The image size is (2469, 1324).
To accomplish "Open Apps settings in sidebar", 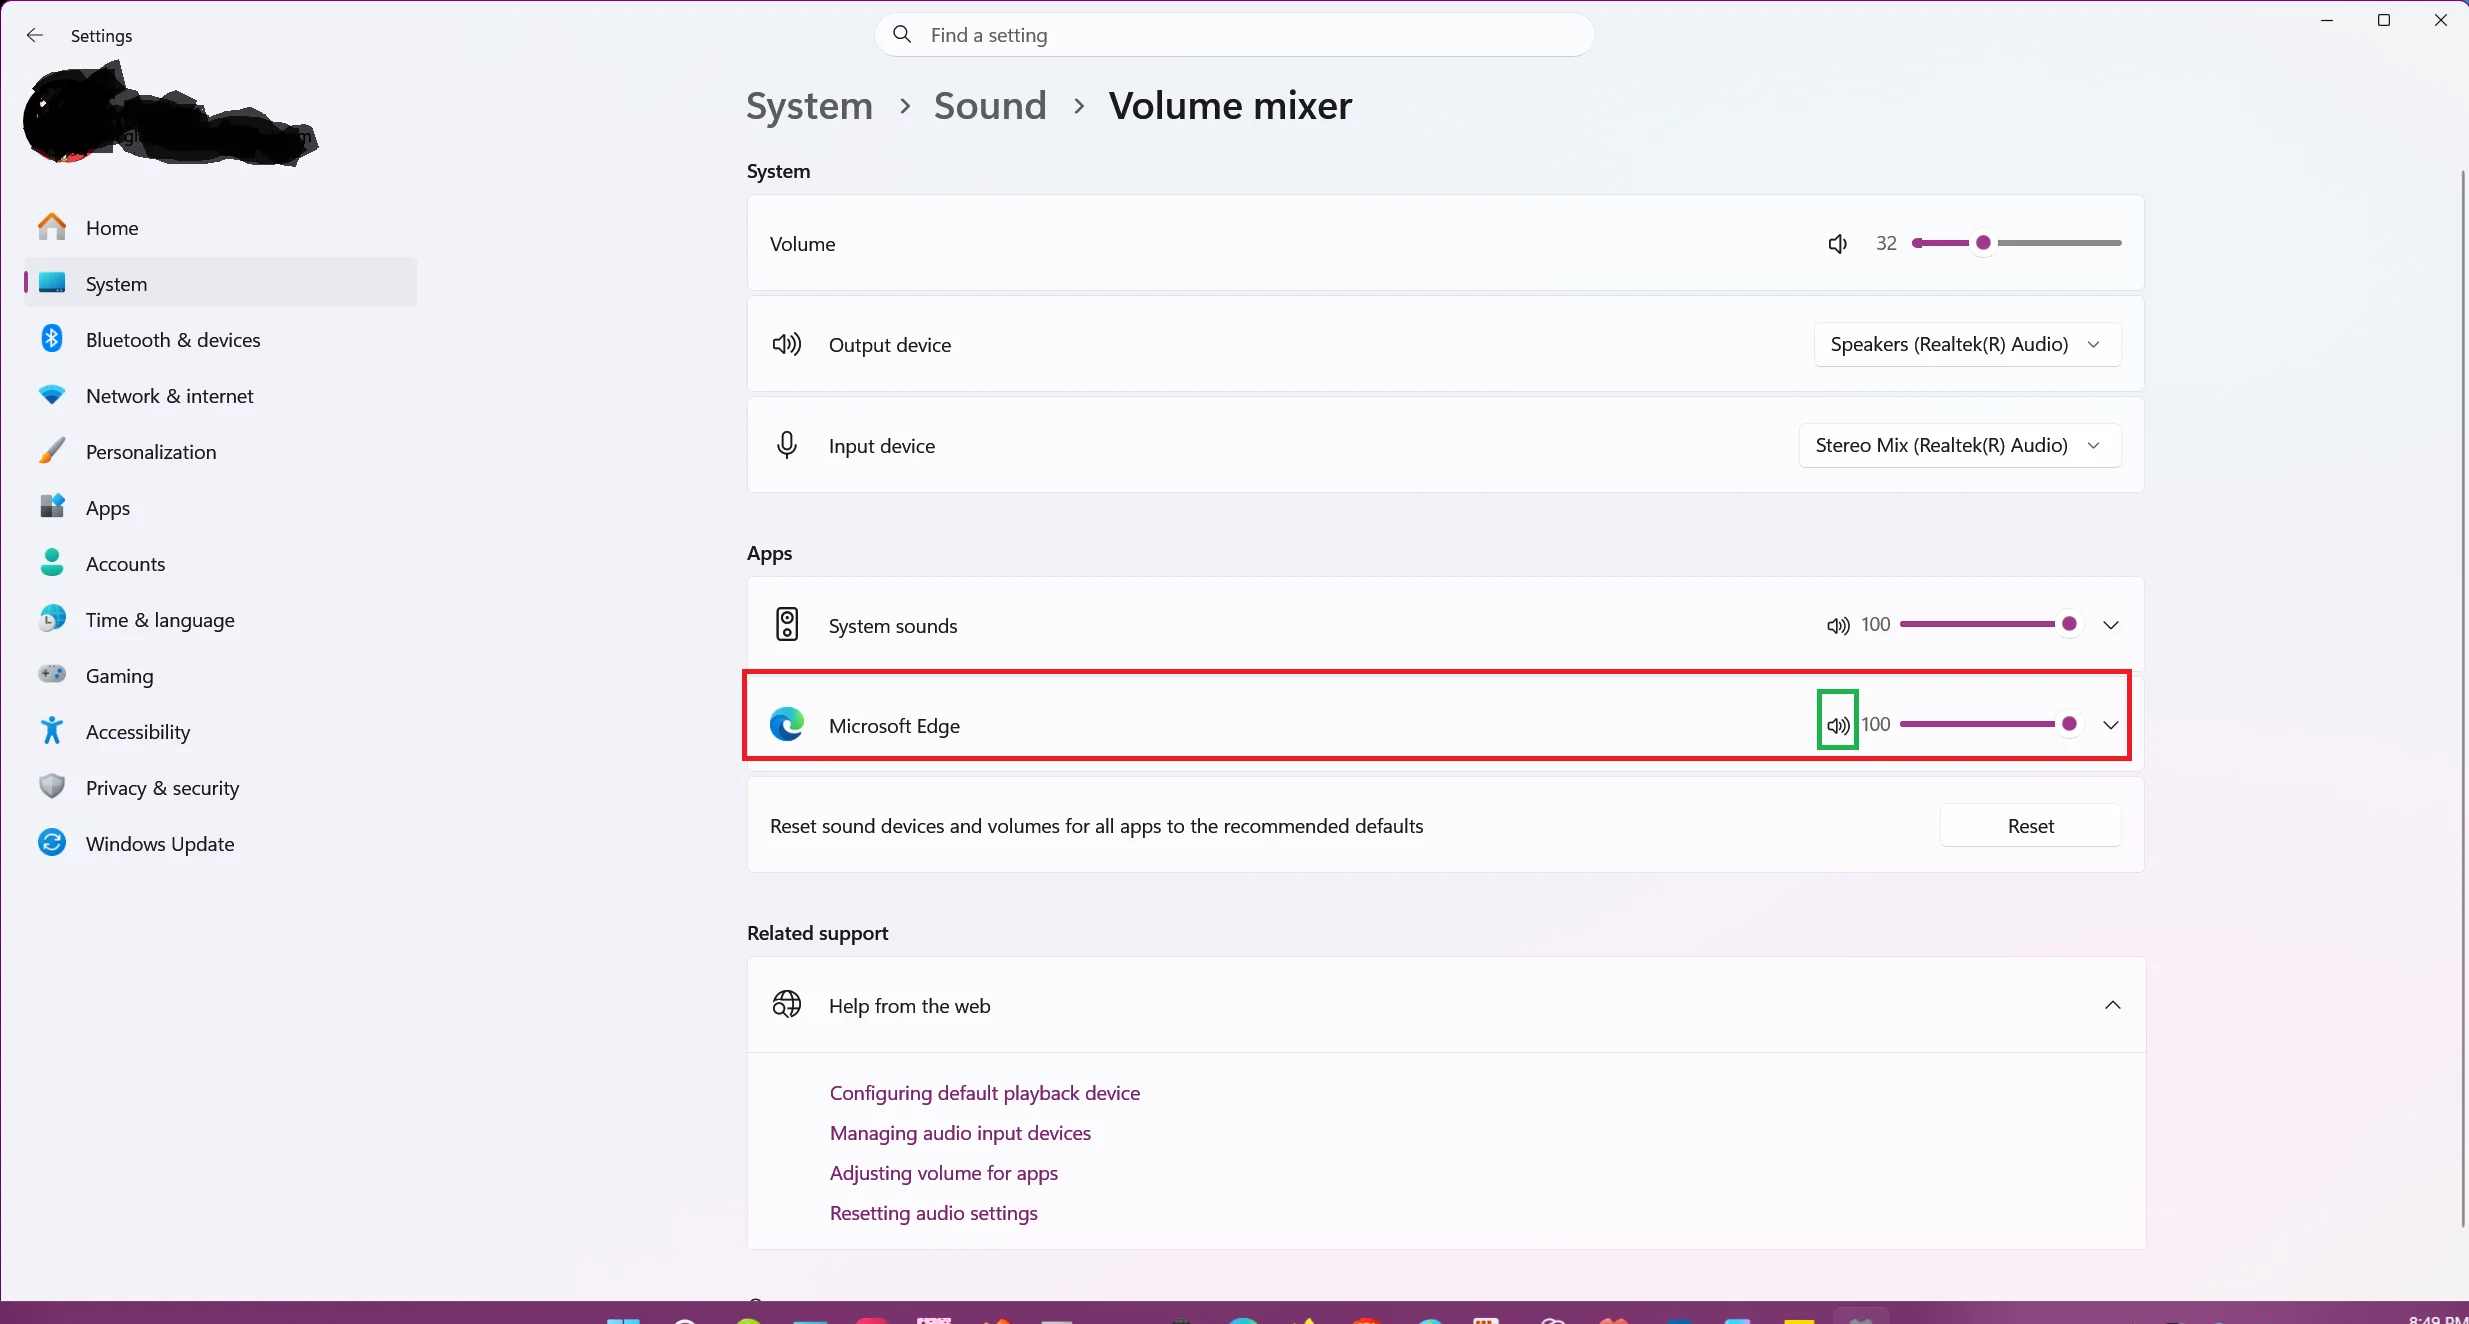I will tap(220, 508).
